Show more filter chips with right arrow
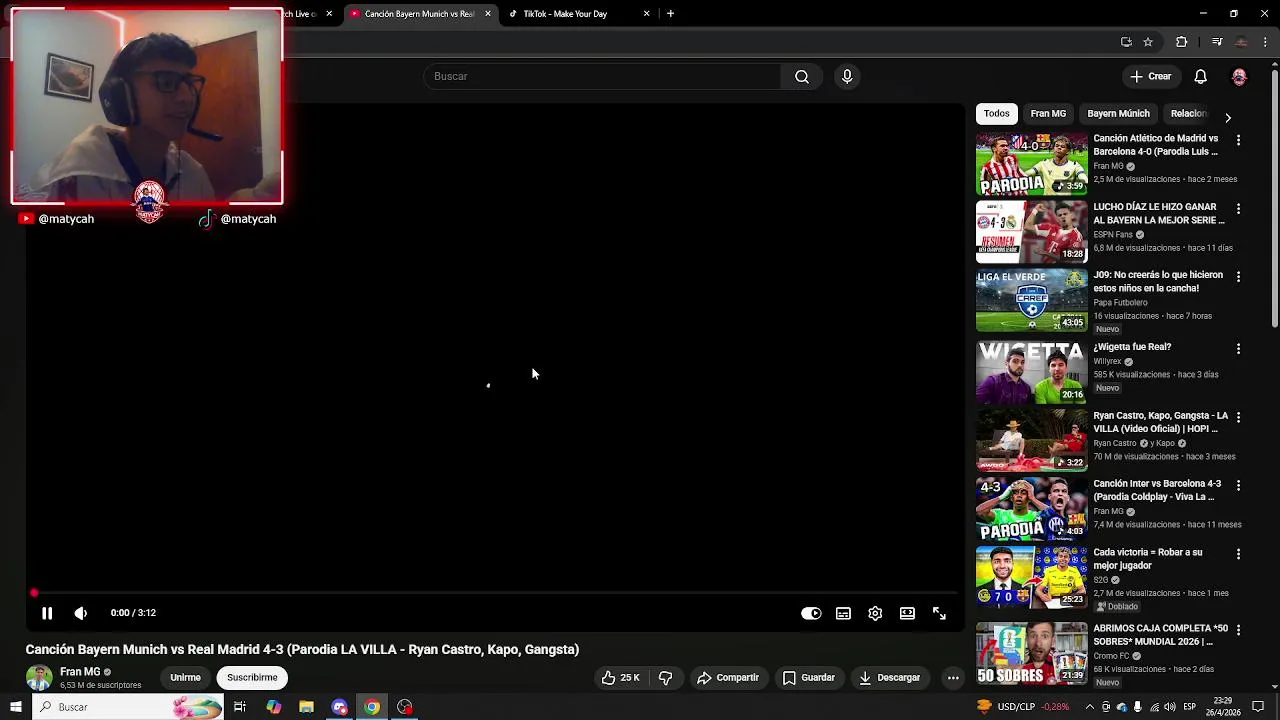Screen dimensions: 1280x720 (x=1228, y=117)
